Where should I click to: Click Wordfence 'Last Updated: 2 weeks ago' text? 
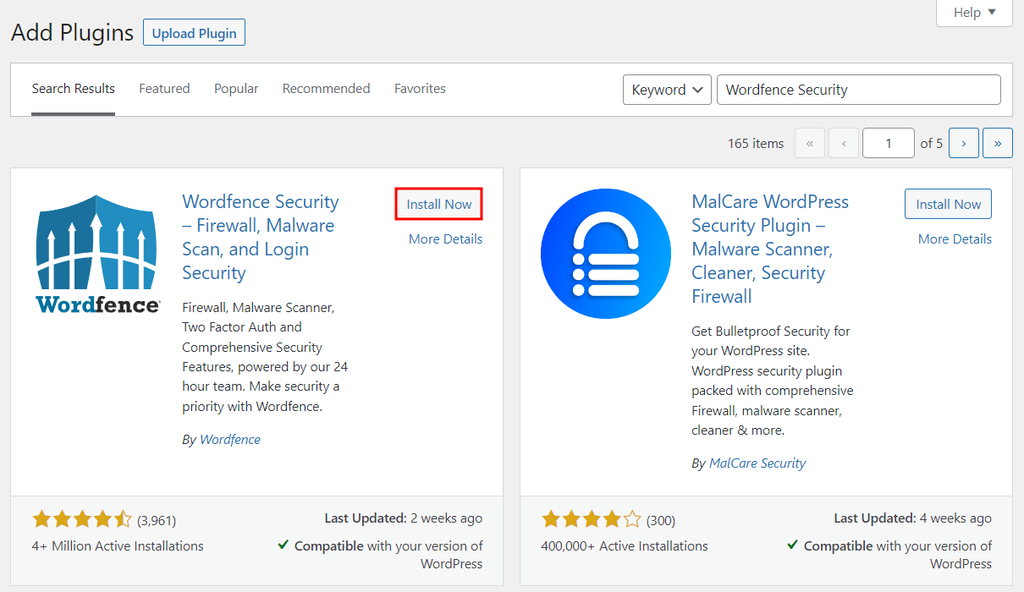(x=404, y=518)
